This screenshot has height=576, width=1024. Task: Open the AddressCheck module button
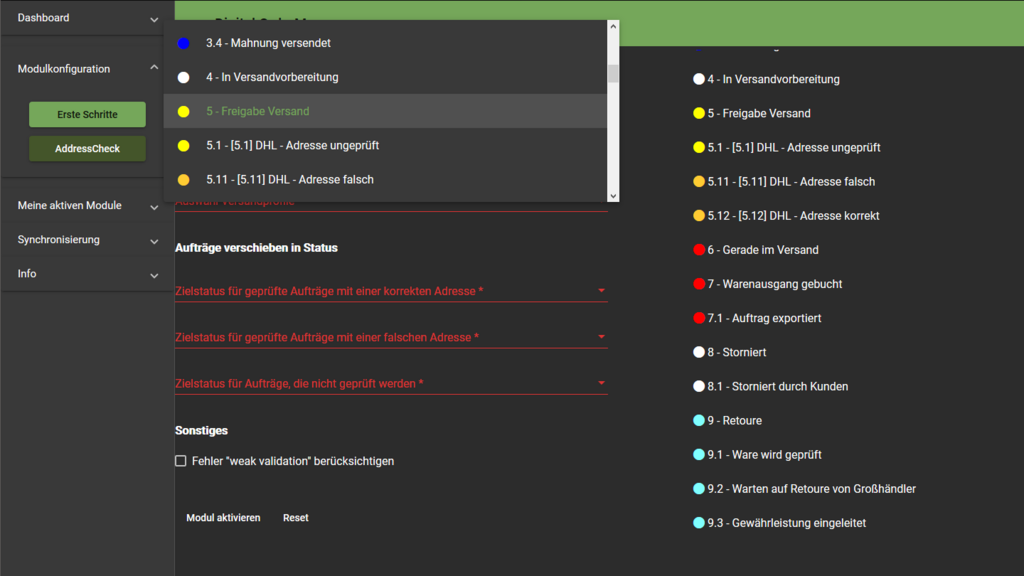[87, 149]
